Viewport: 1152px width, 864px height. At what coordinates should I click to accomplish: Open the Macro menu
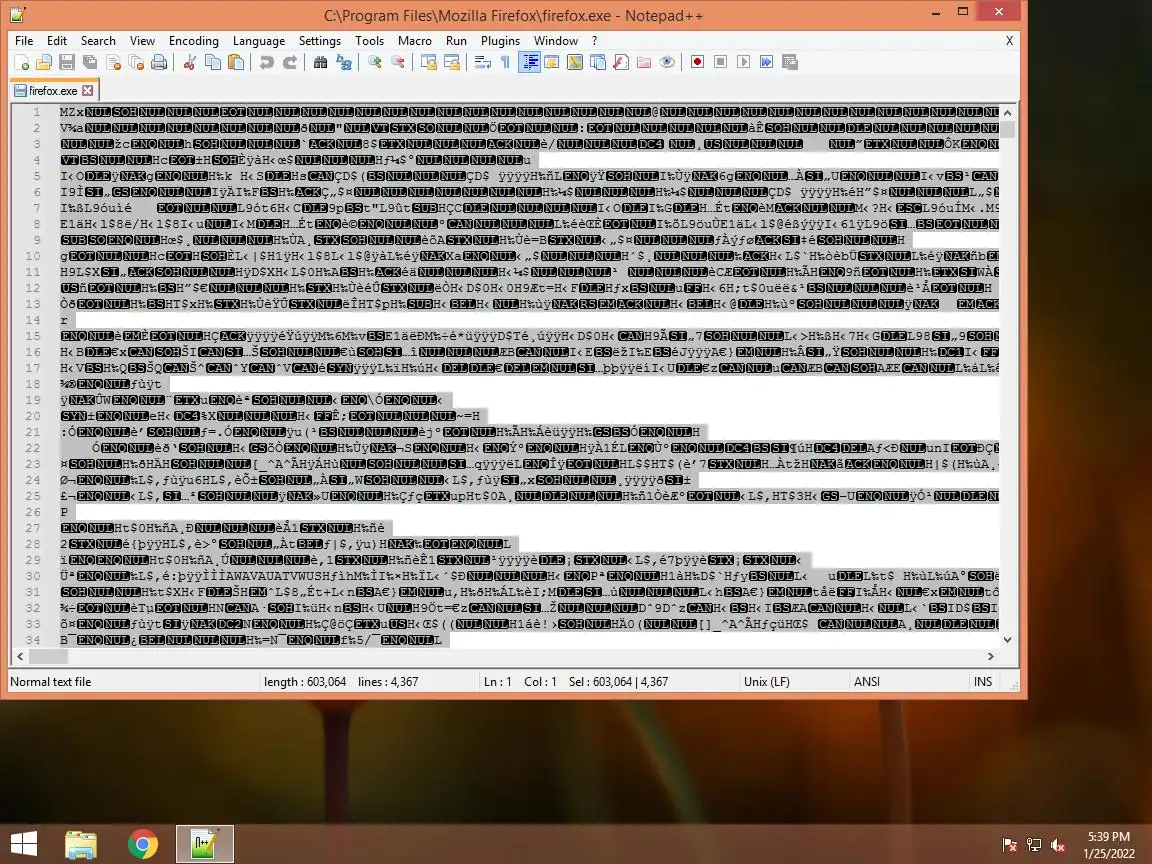coord(415,41)
